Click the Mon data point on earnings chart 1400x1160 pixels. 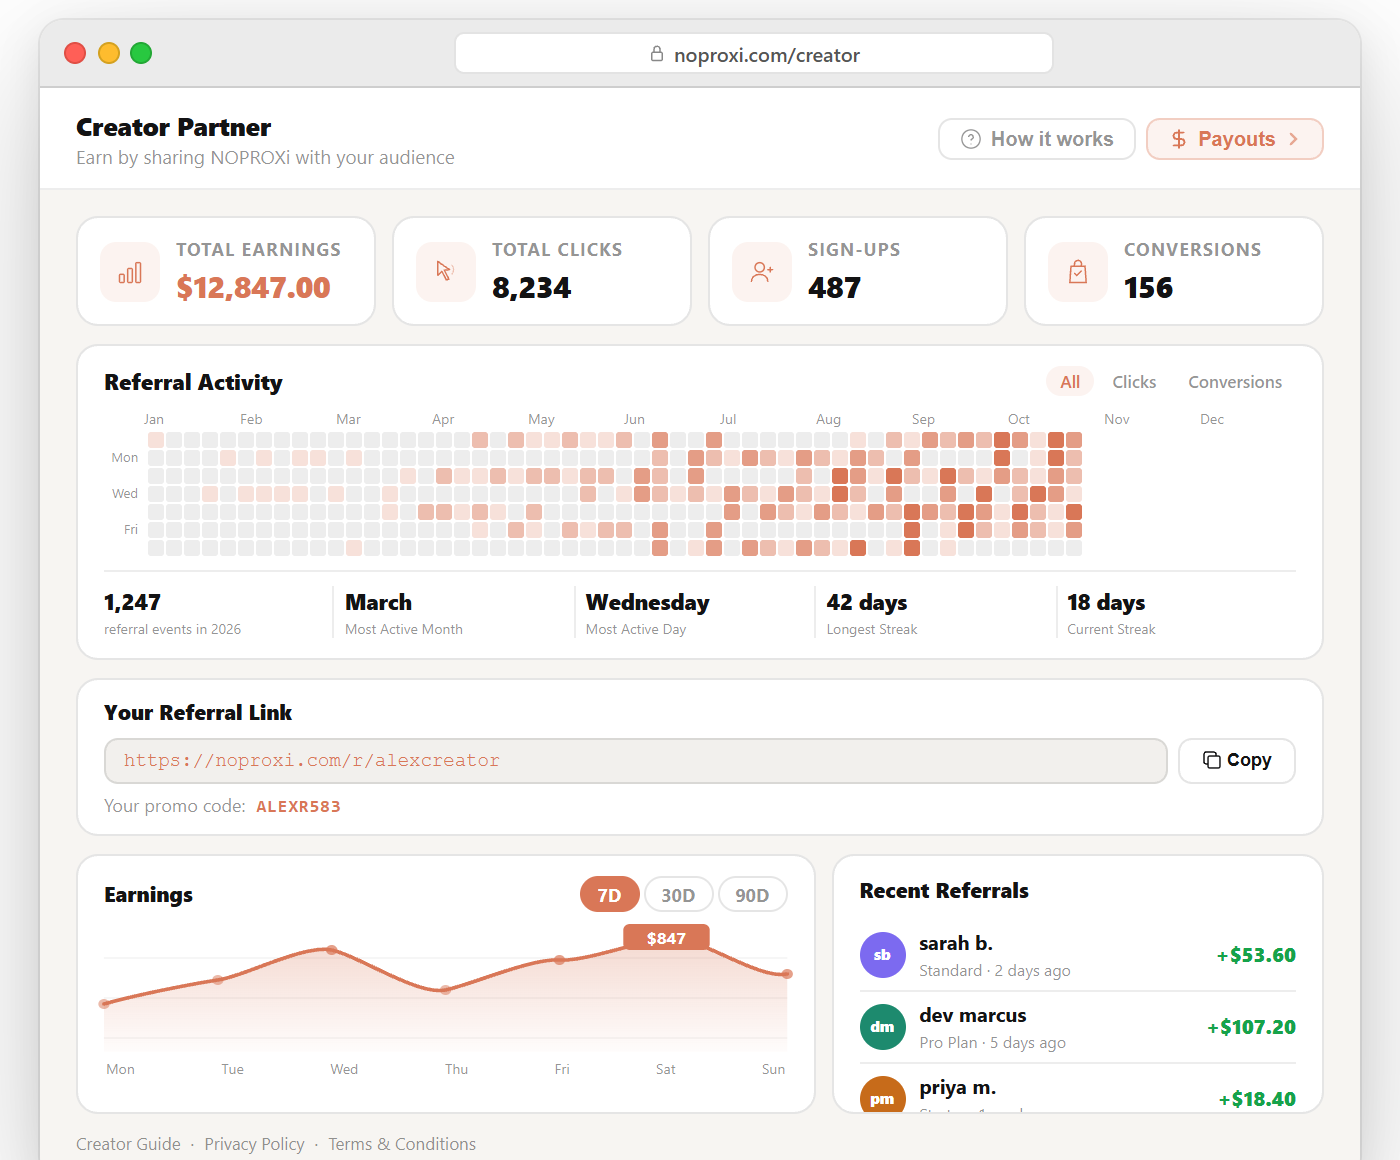(104, 1004)
